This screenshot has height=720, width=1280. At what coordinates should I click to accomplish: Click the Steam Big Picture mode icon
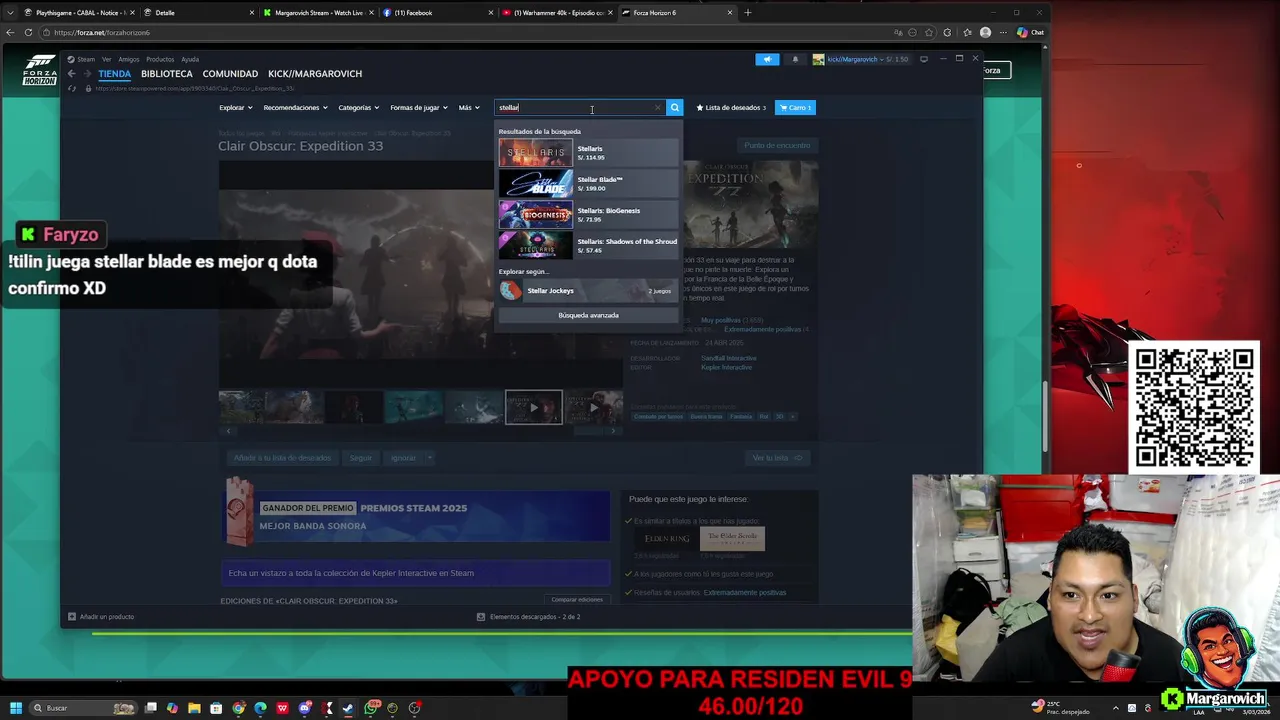(x=923, y=59)
